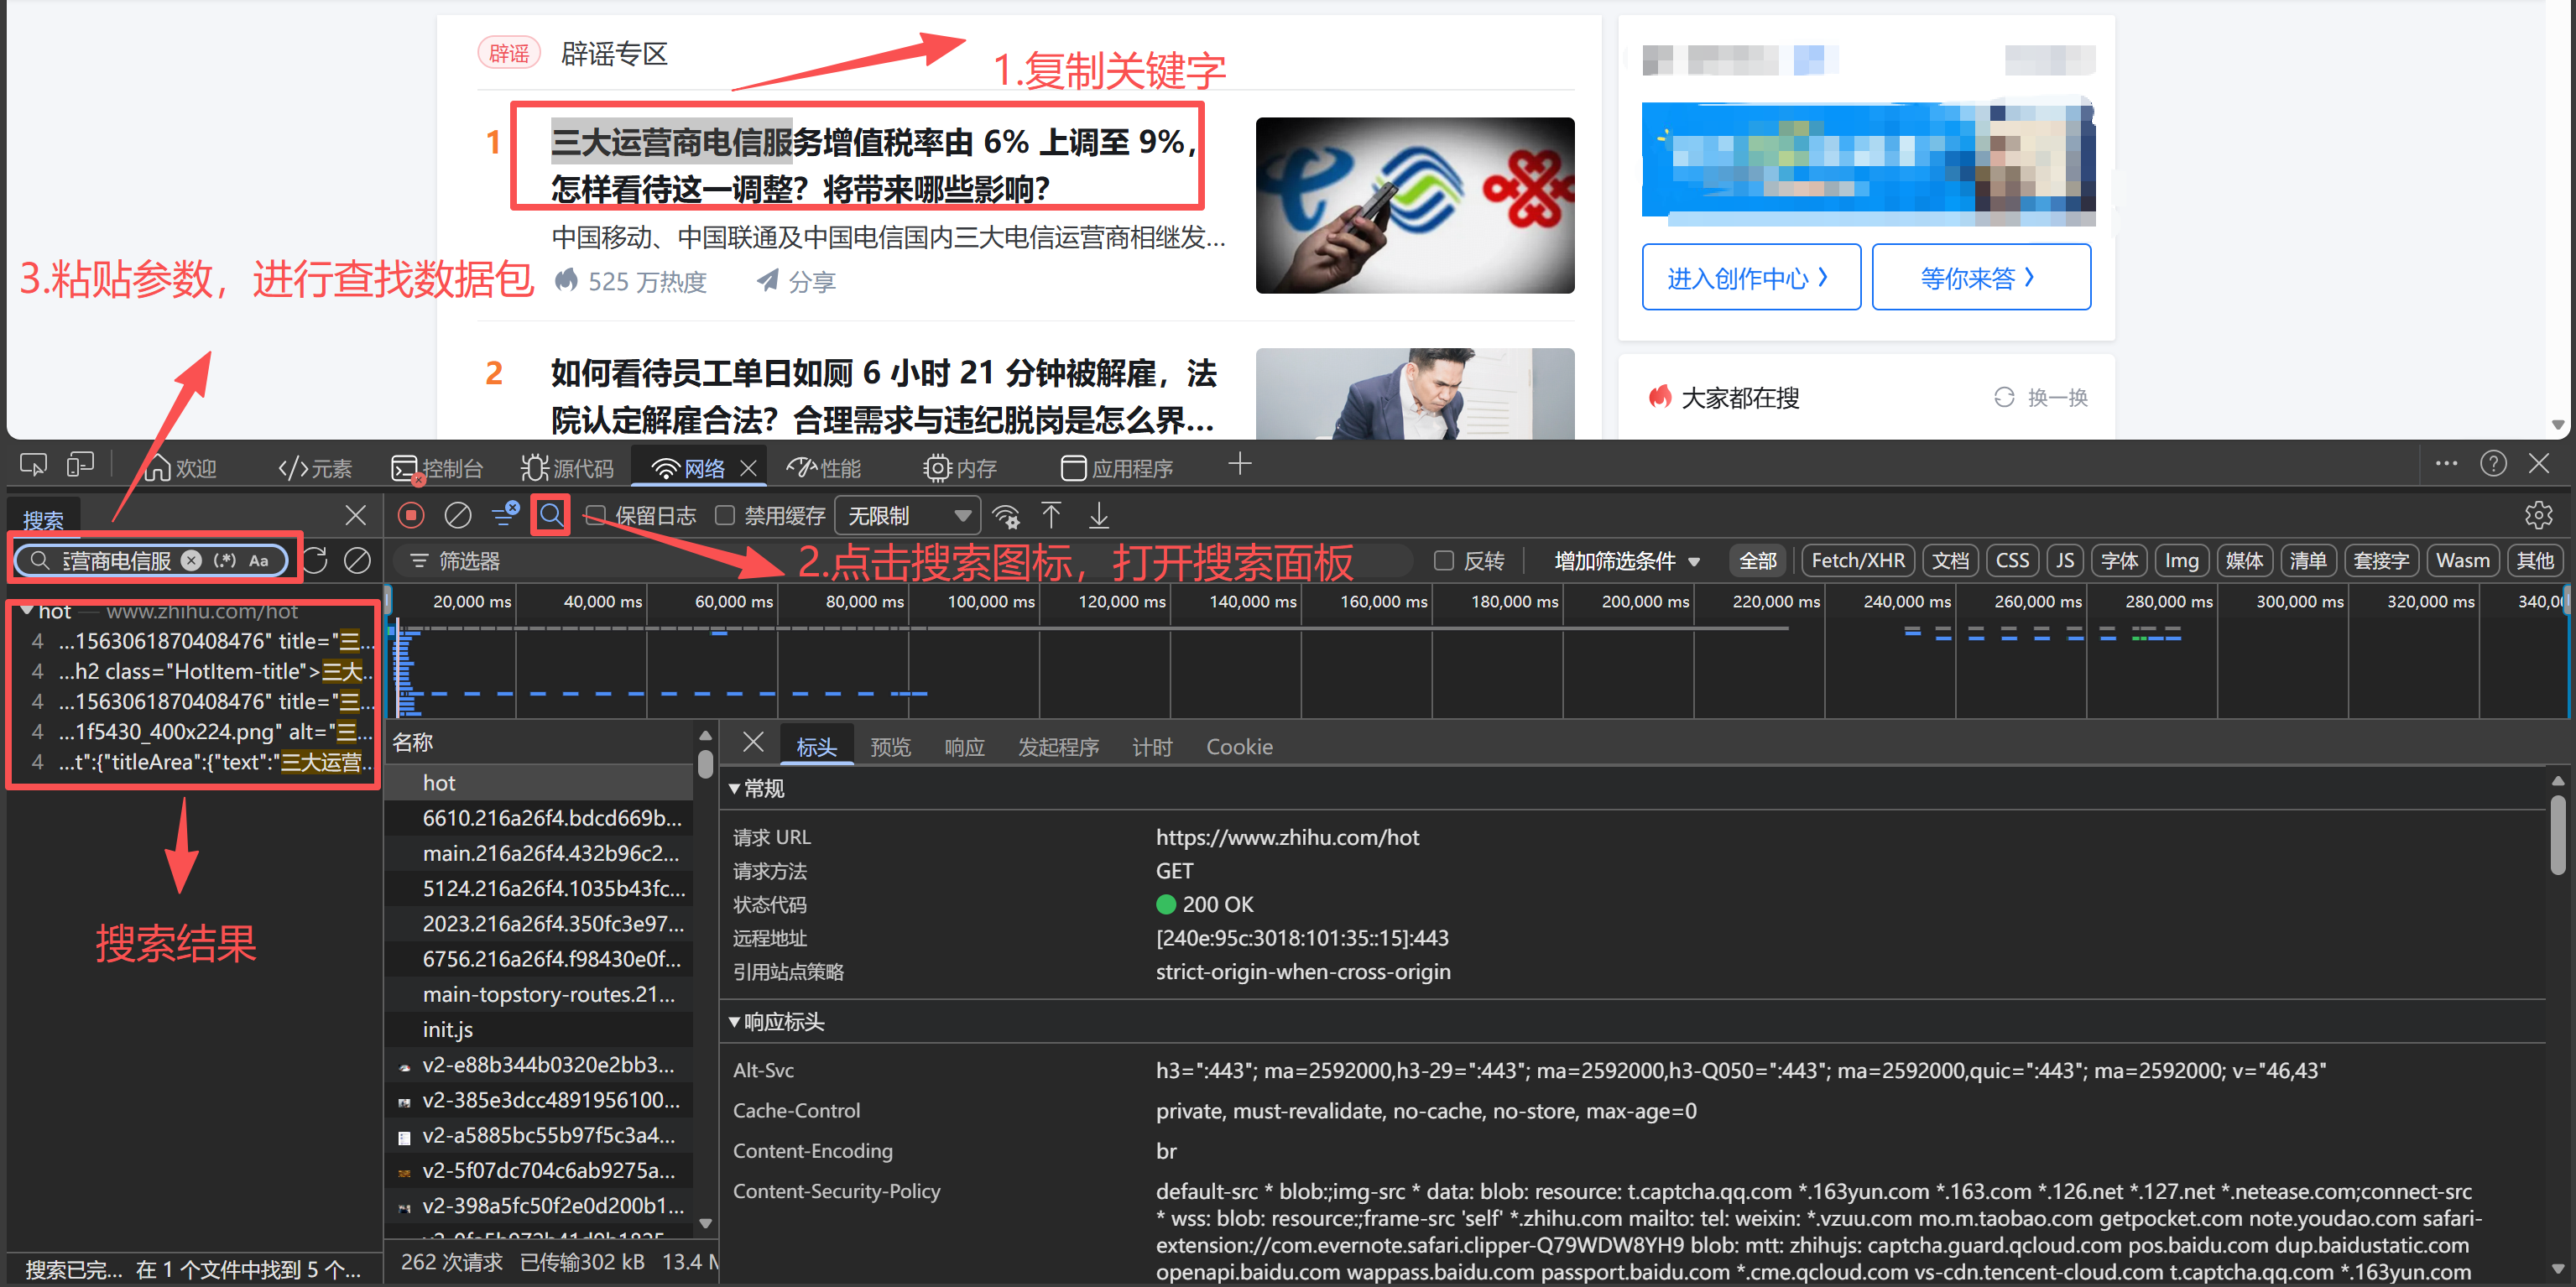This screenshot has height=1287, width=2576.
Task: Open the network search panel icon
Action: (x=551, y=515)
